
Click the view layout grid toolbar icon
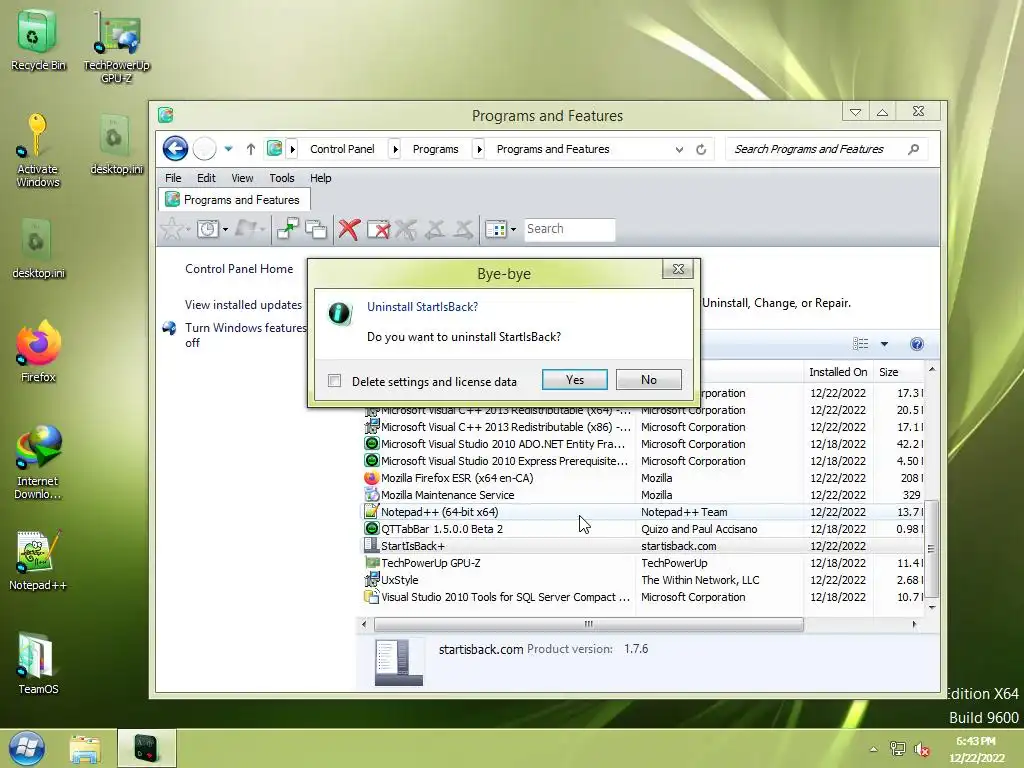(x=496, y=229)
